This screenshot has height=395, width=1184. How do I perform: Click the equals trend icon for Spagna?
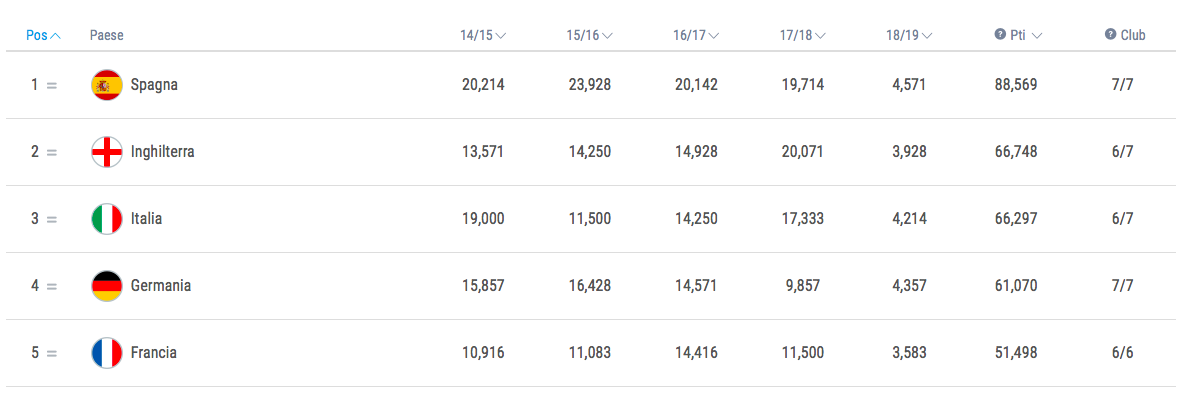point(51,86)
